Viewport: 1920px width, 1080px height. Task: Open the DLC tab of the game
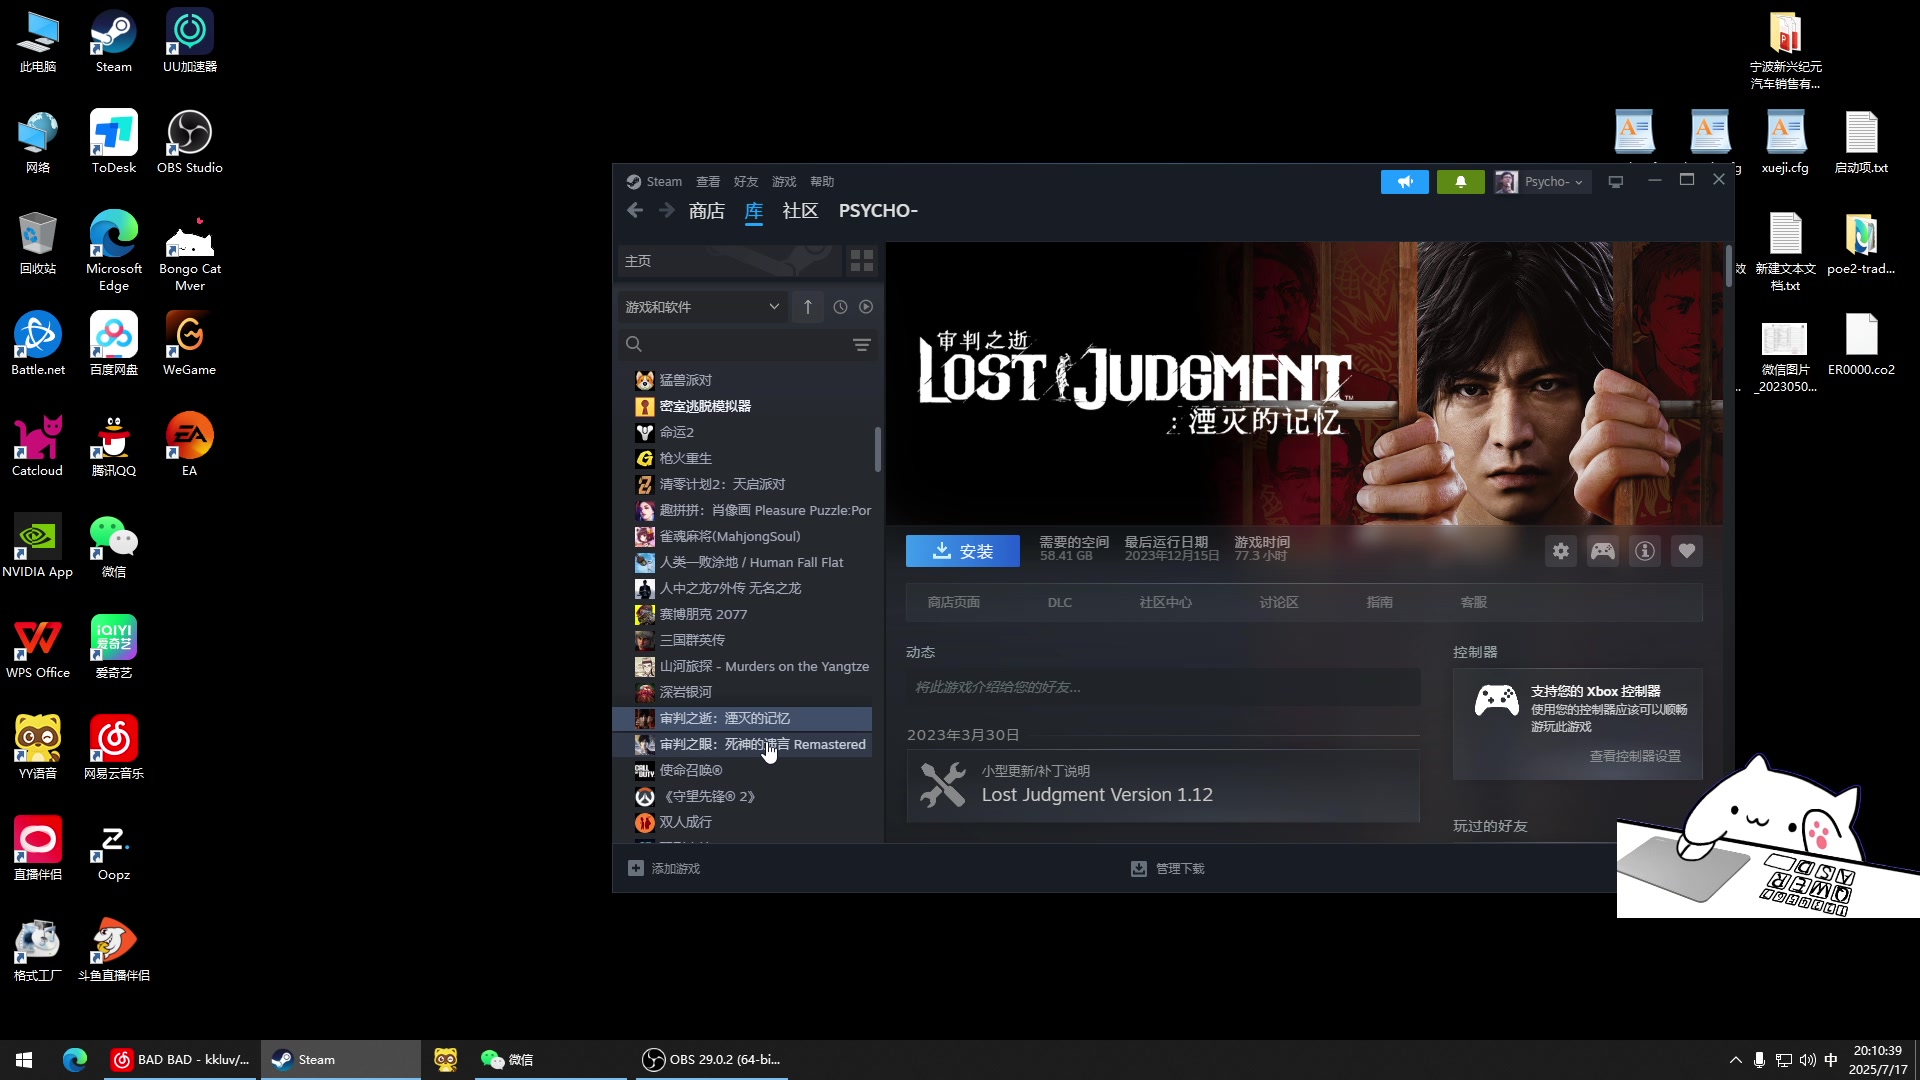point(1060,602)
